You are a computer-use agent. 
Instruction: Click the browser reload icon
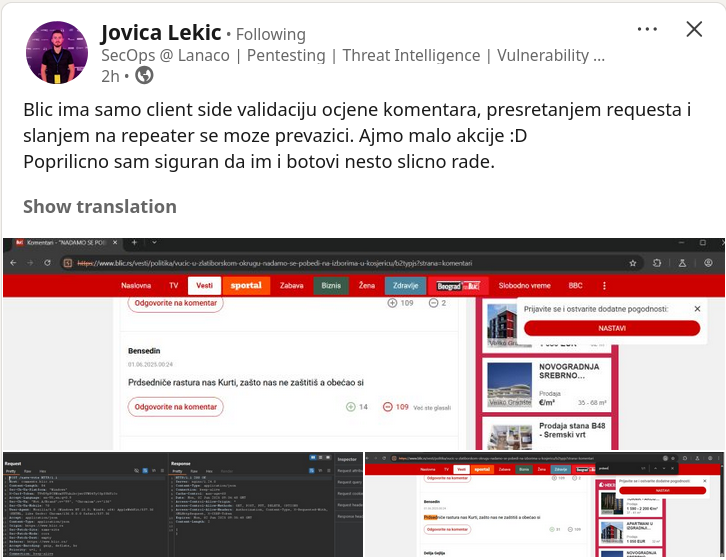(x=47, y=263)
